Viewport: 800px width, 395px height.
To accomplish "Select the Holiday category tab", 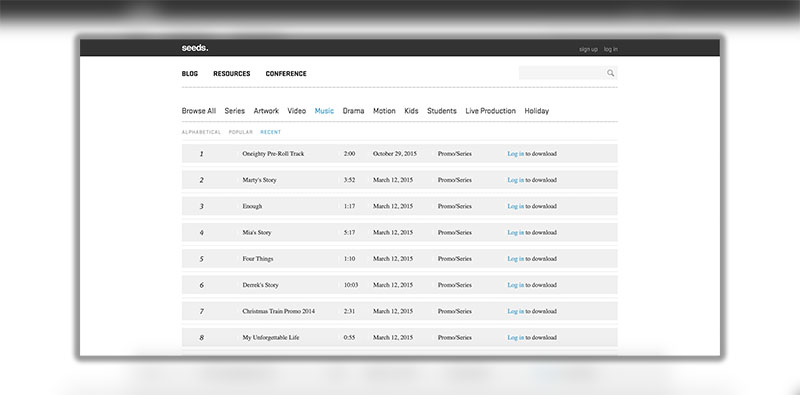I will [x=537, y=111].
